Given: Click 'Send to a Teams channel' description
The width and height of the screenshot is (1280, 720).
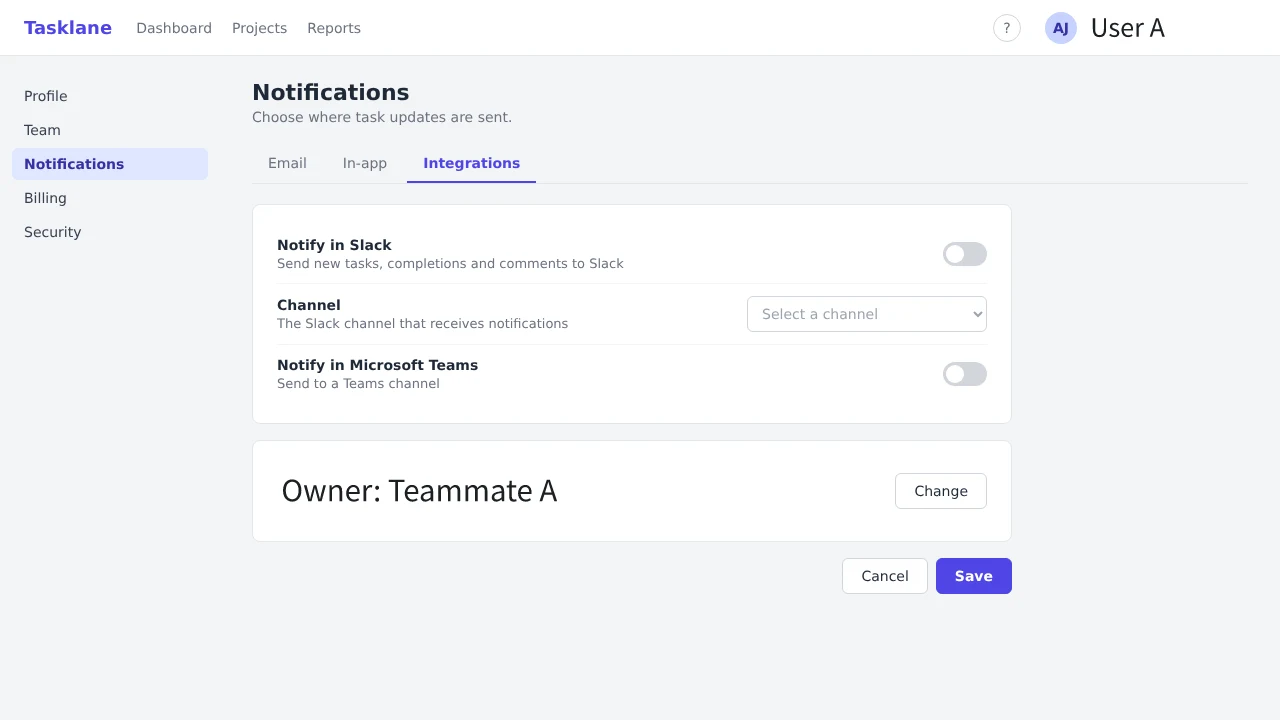Looking at the screenshot, I should pyautogui.click(x=358, y=384).
